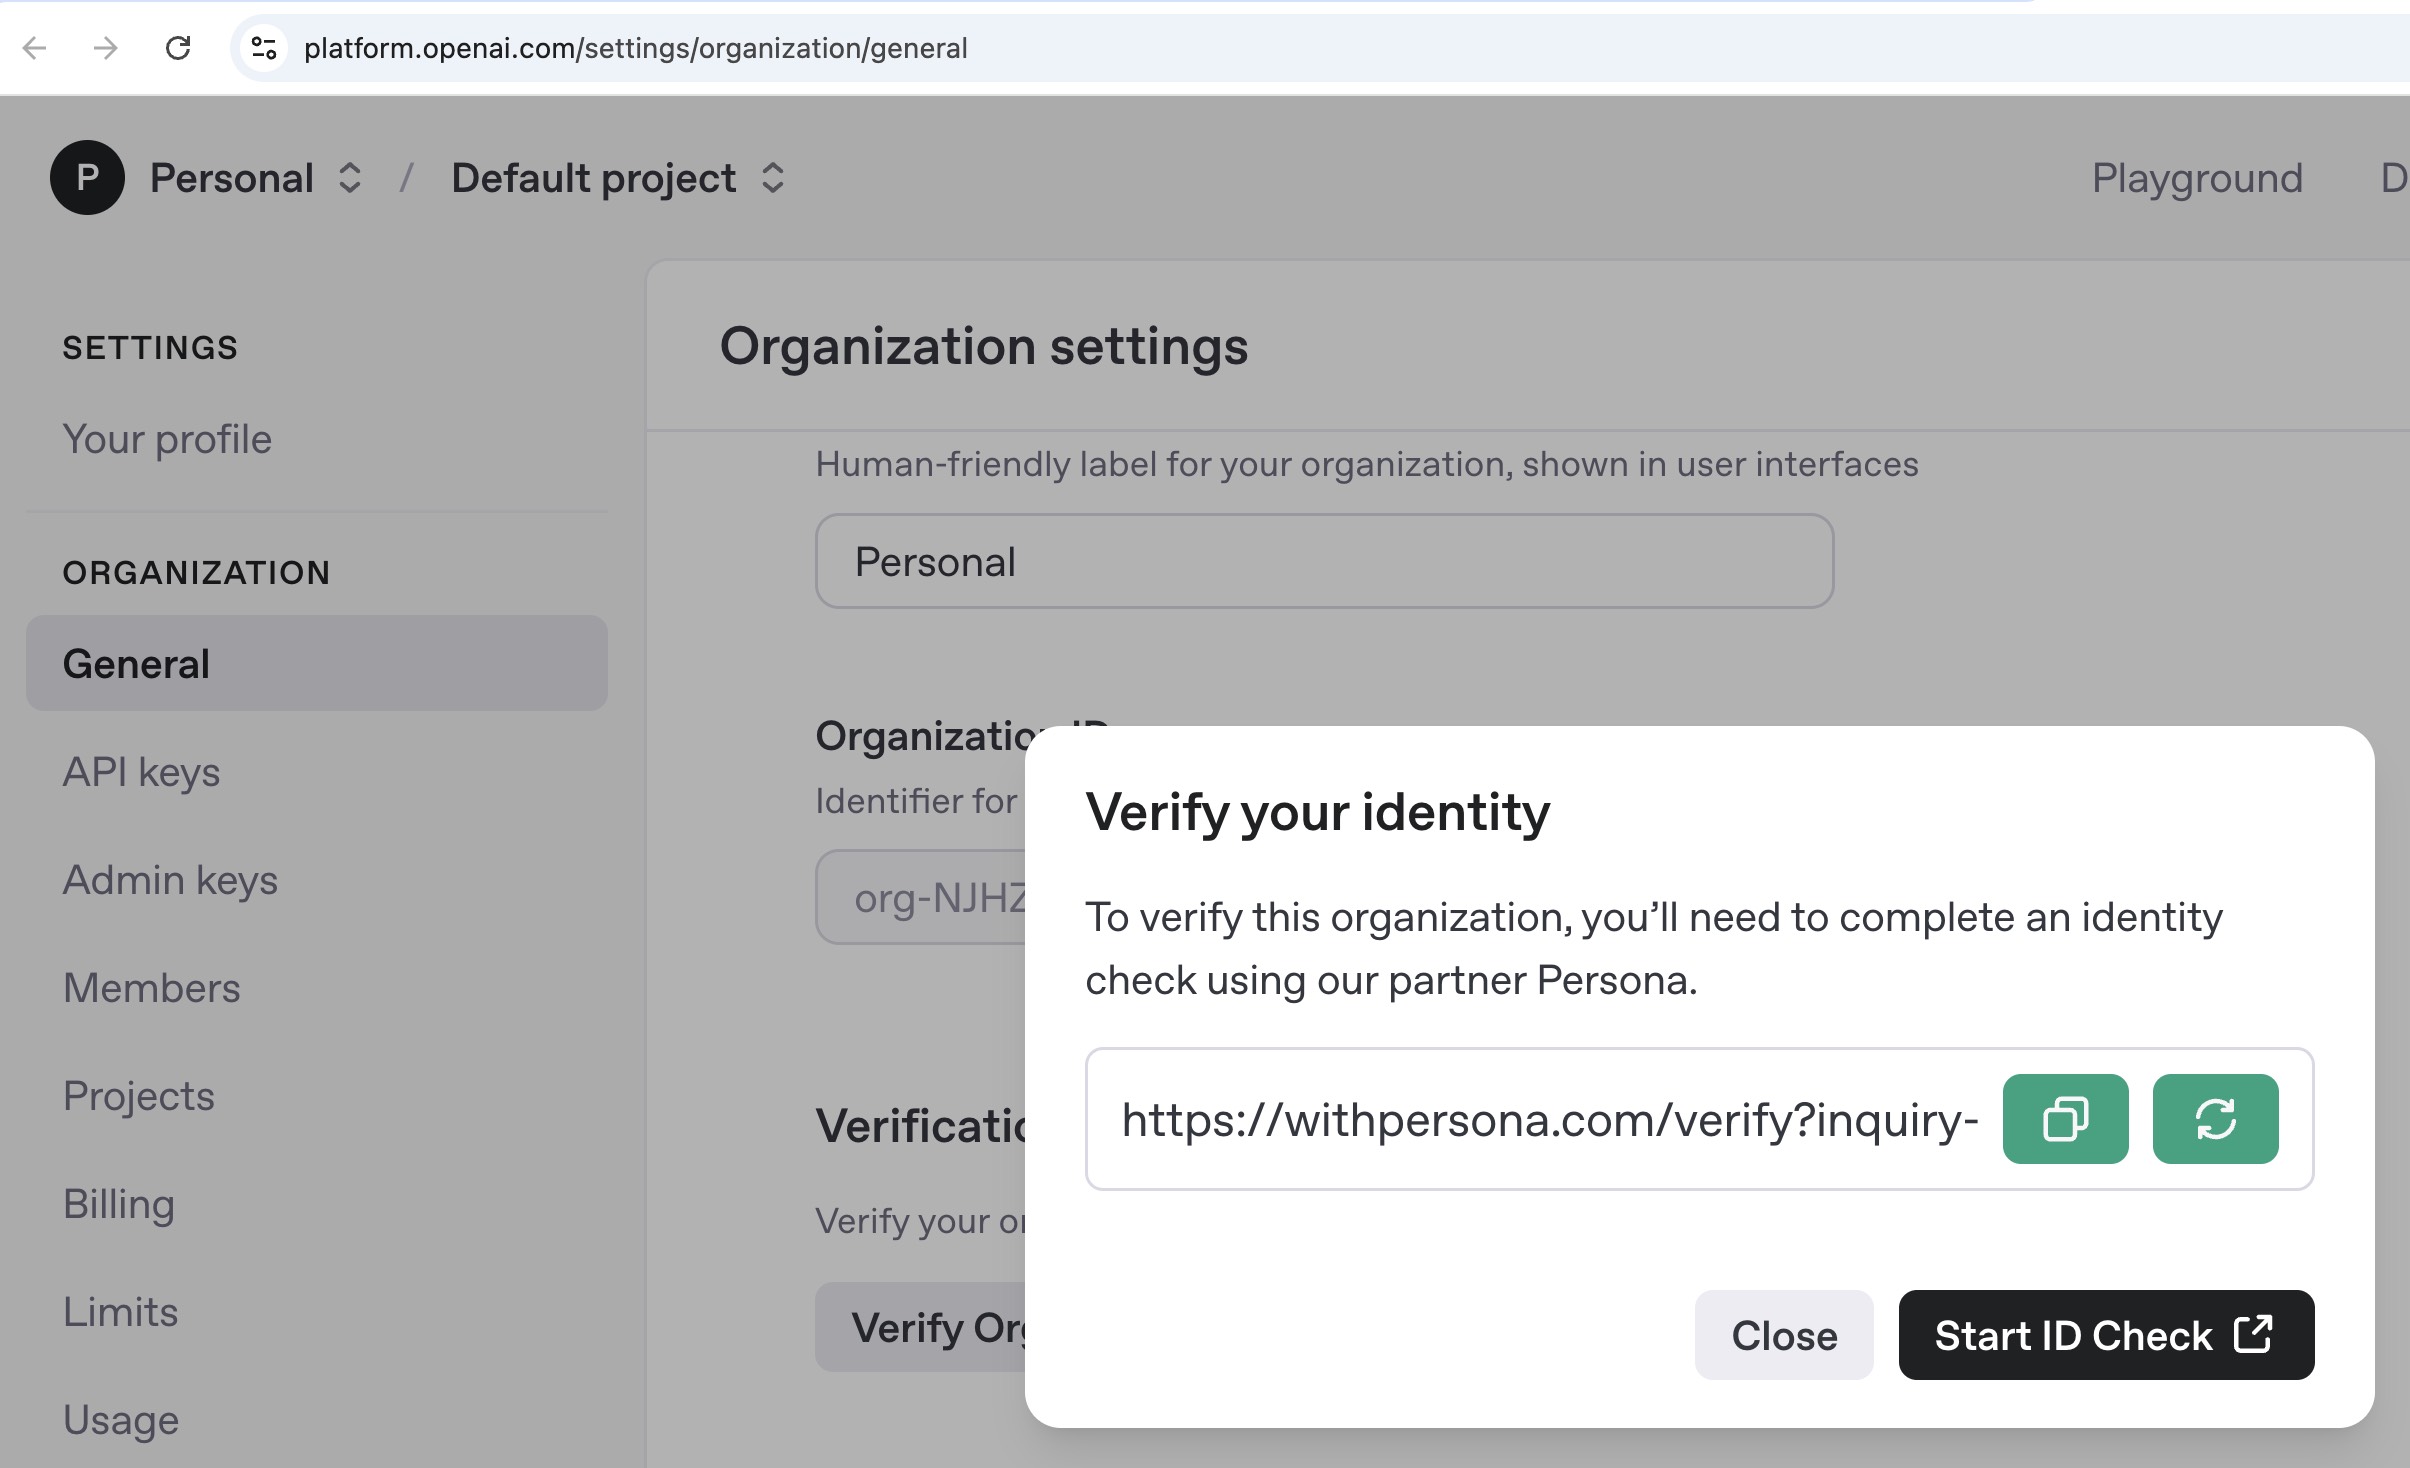Regenerate the verification link with refresh icon

[x=2215, y=1119]
